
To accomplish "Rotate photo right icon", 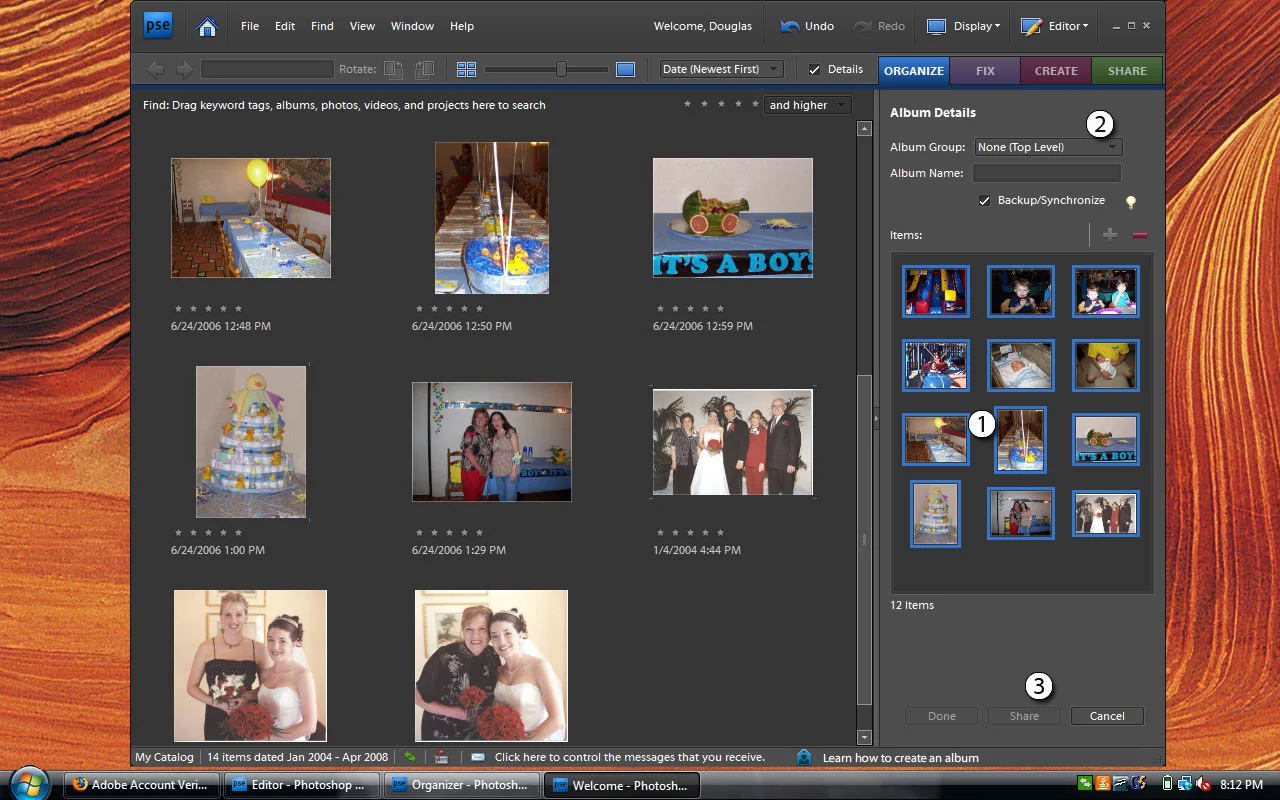I will (424, 69).
